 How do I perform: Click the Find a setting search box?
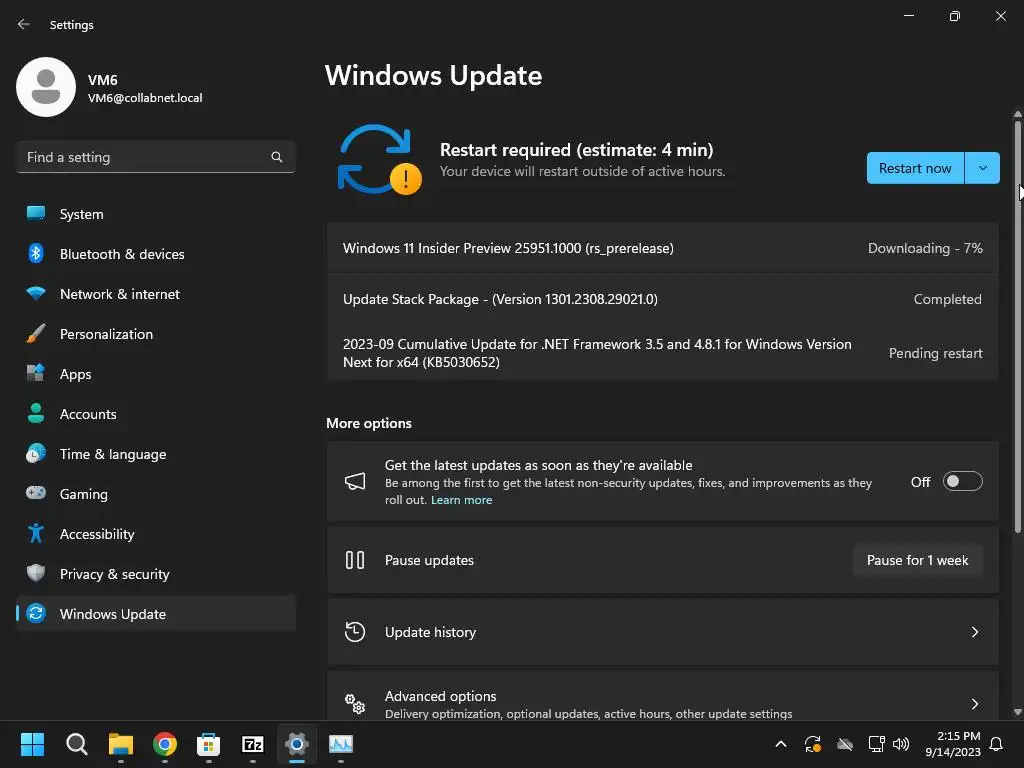[x=155, y=157]
